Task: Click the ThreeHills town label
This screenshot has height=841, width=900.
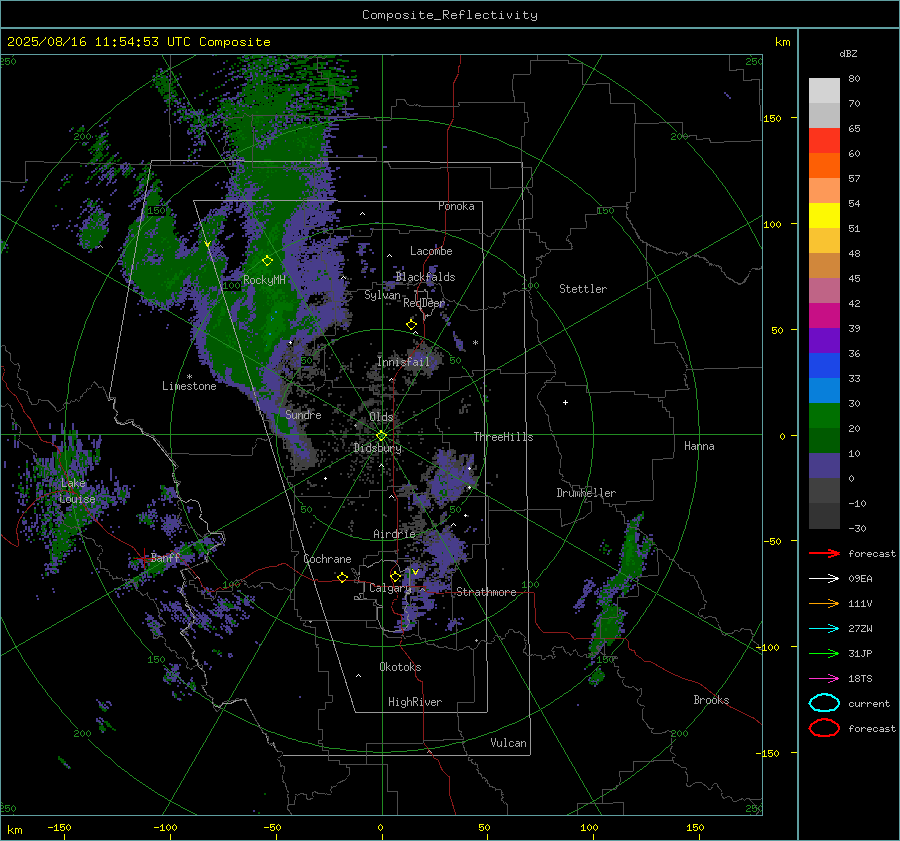Action: (x=503, y=437)
